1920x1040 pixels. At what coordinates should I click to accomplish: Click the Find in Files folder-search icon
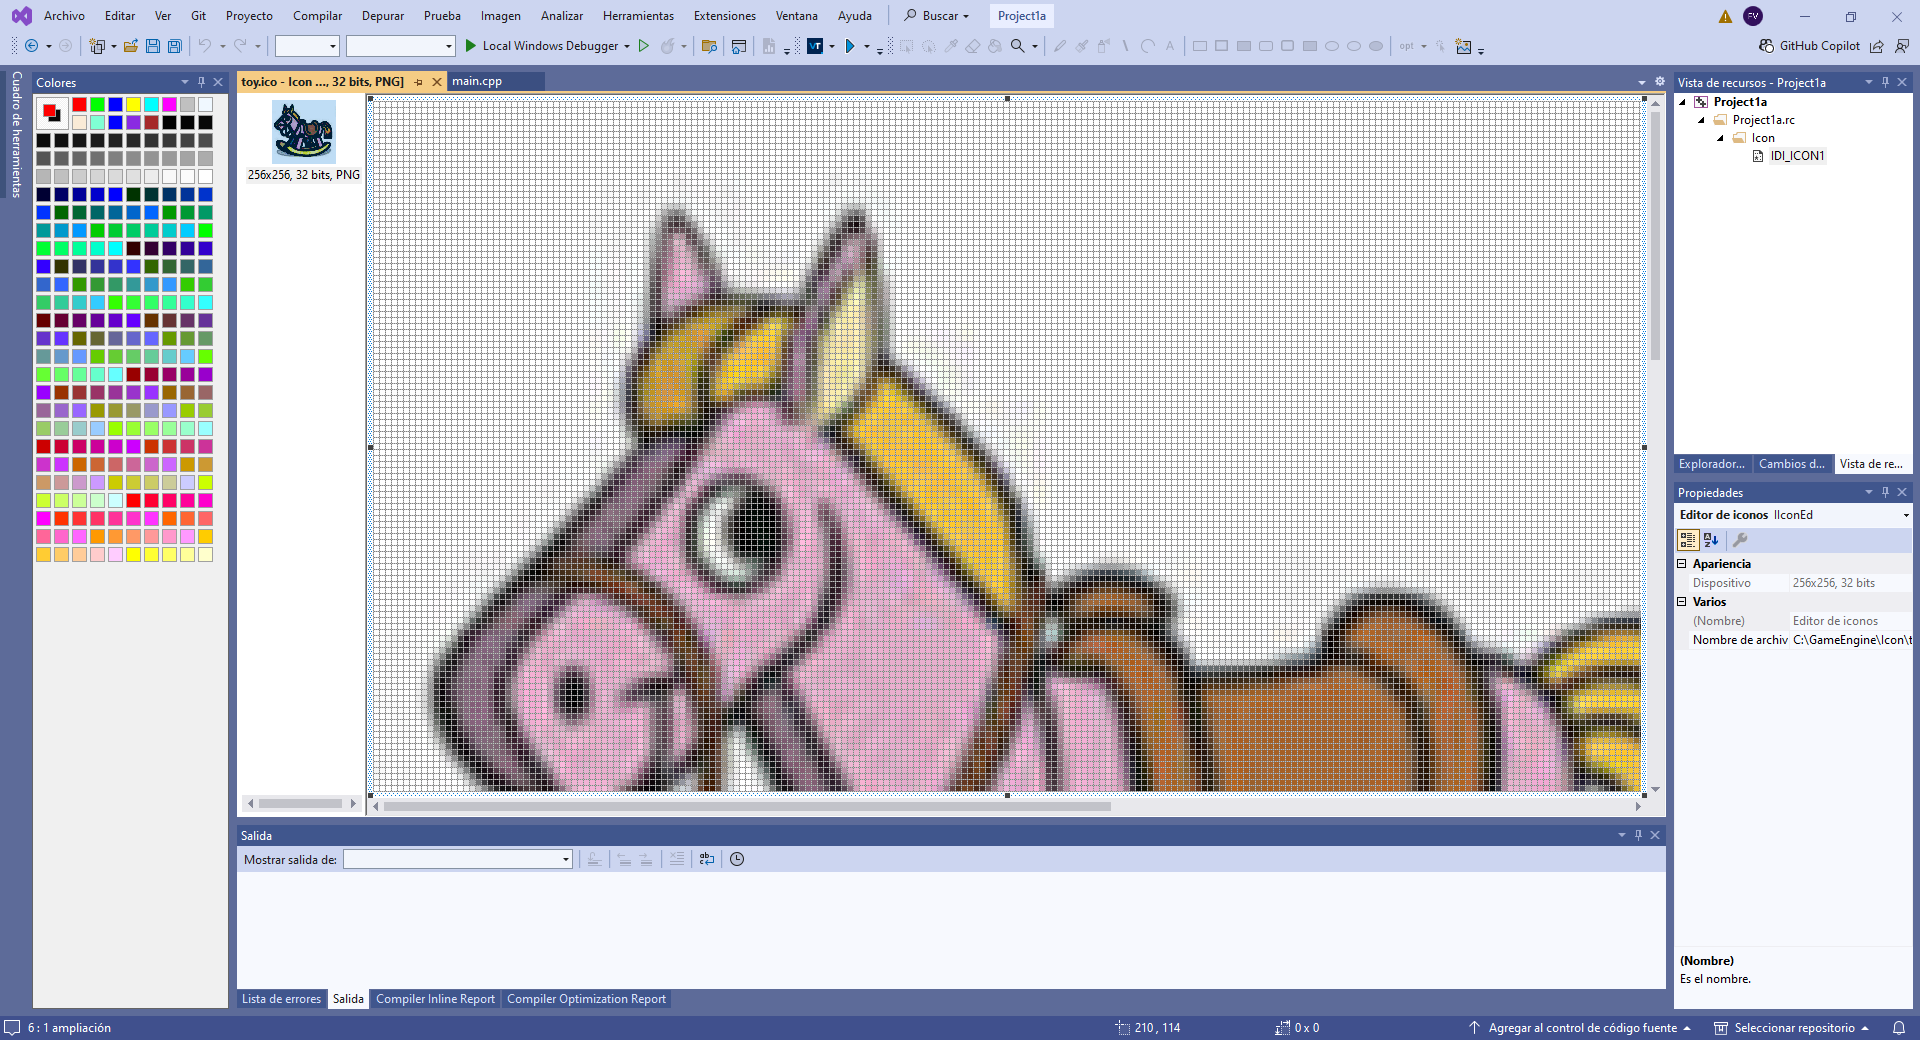pyautogui.click(x=710, y=46)
